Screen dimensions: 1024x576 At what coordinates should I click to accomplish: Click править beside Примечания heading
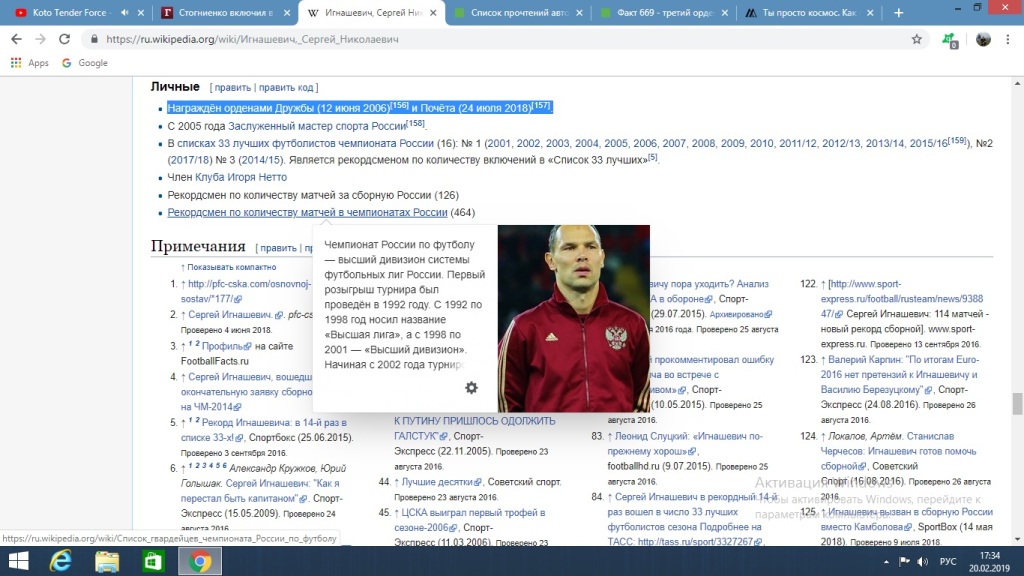coord(278,248)
